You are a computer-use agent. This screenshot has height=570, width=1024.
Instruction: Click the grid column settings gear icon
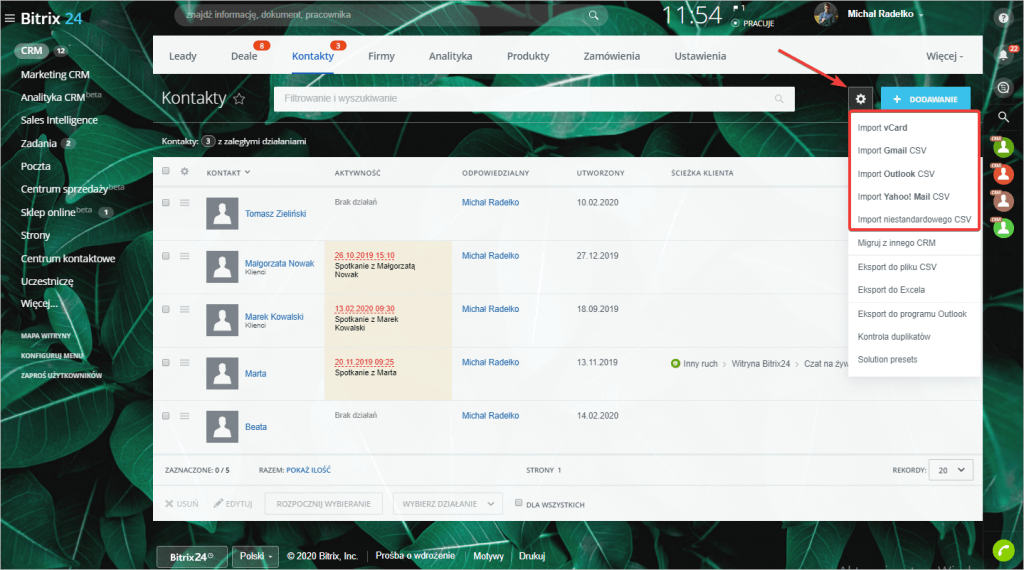pos(184,172)
